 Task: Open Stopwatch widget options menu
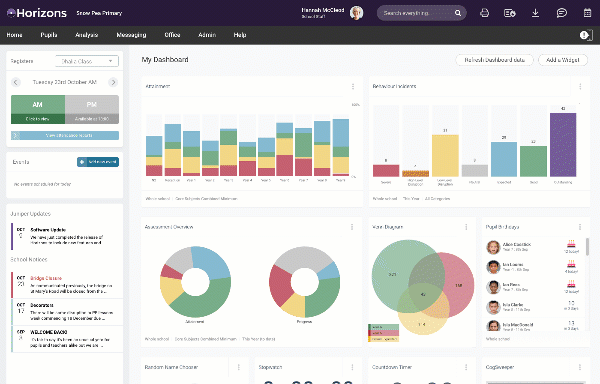tap(352, 367)
